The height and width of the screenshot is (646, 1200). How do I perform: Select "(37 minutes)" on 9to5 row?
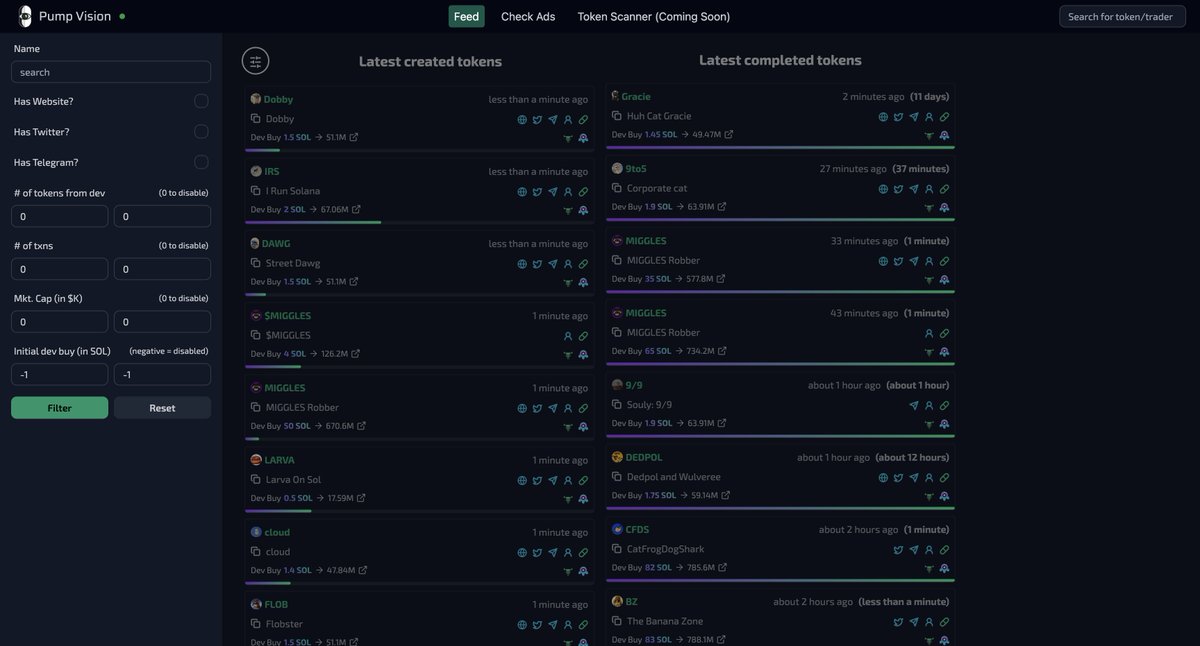[x=921, y=168]
